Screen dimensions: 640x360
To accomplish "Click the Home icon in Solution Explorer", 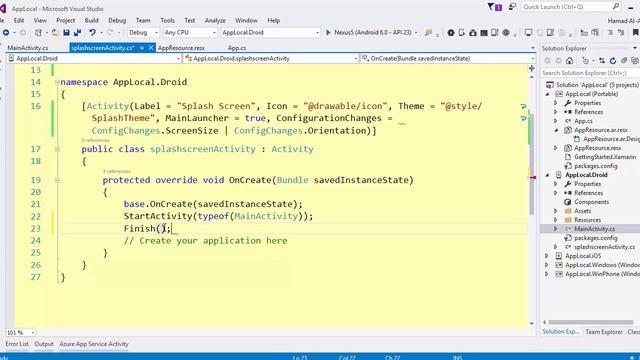I will pos(569,61).
